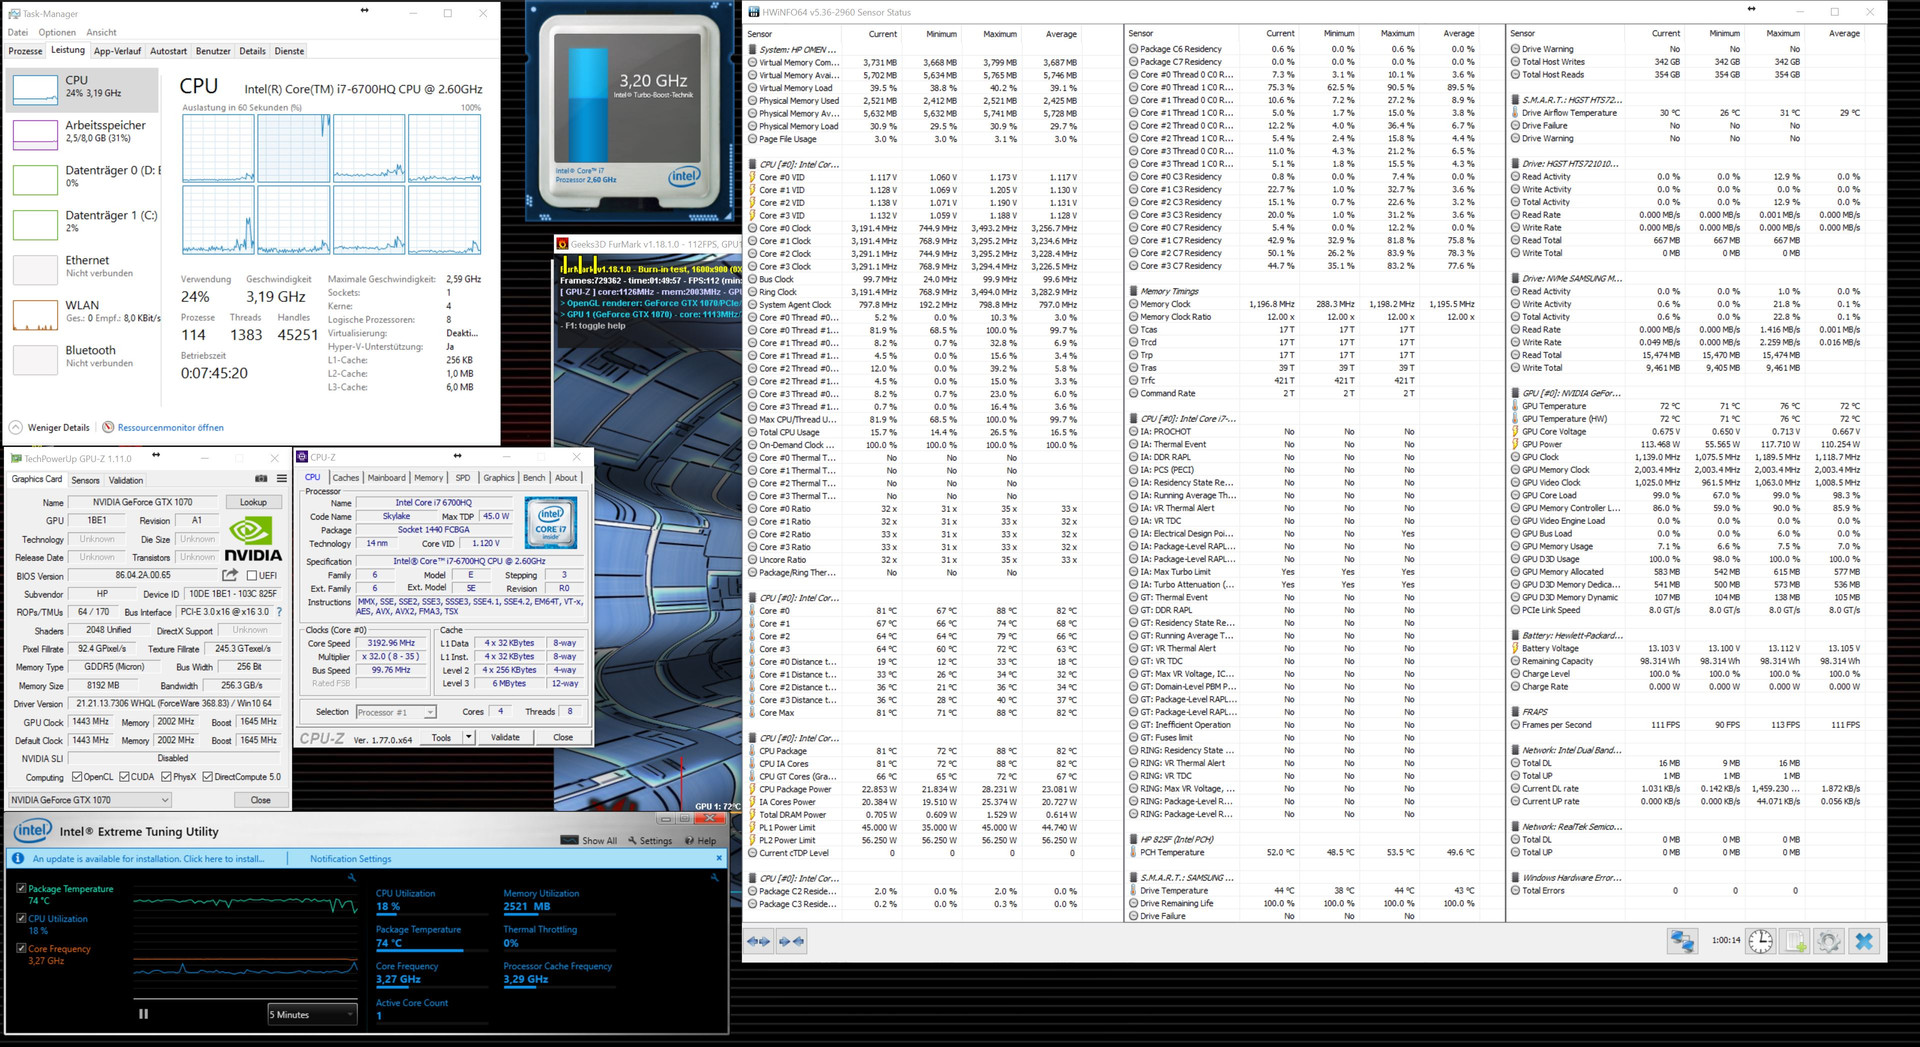1920x1047 pixels.
Task: Pause the XTU monitoring graph
Action: (144, 1014)
